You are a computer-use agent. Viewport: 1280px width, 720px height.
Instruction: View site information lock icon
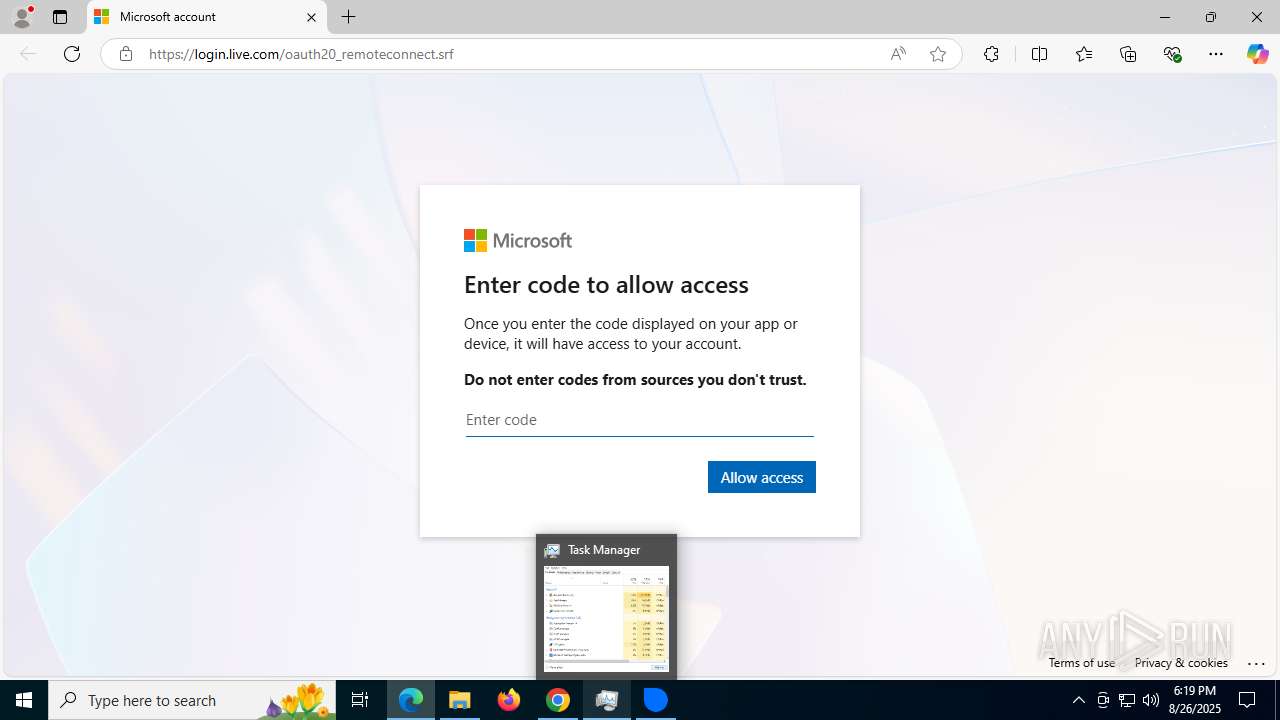(125, 54)
